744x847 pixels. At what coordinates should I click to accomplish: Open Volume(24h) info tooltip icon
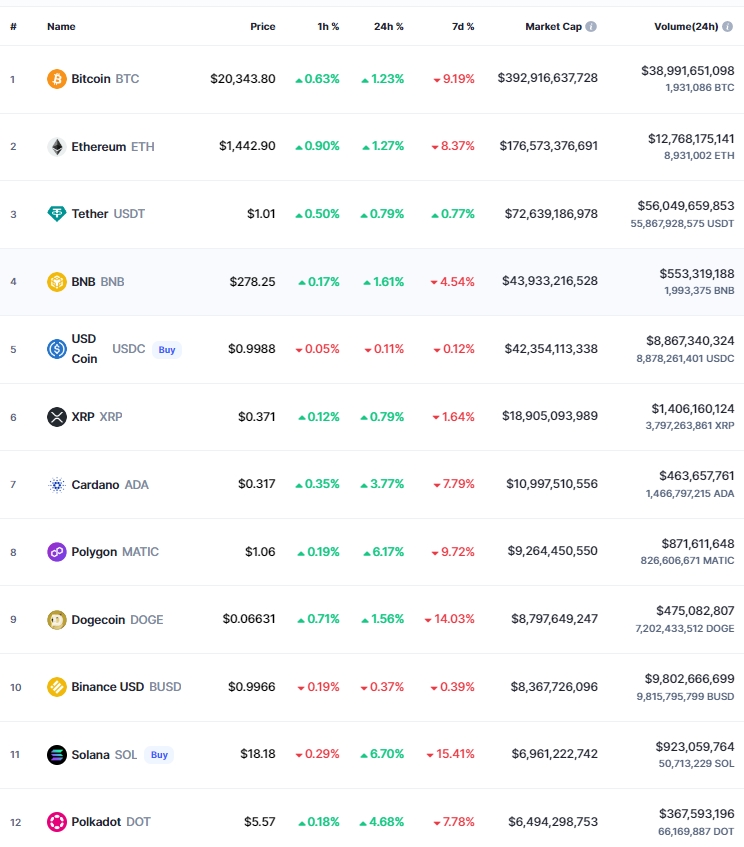(x=728, y=26)
